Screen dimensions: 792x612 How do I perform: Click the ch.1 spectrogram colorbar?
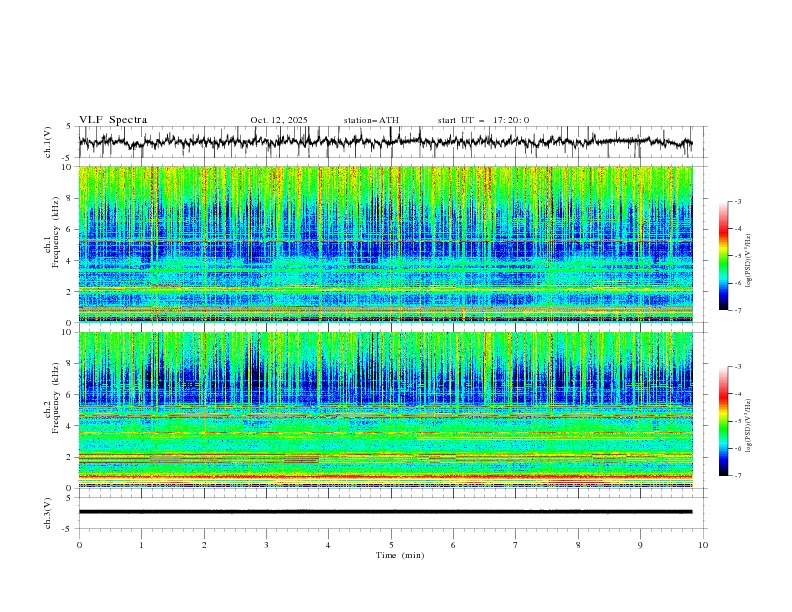pos(723,256)
